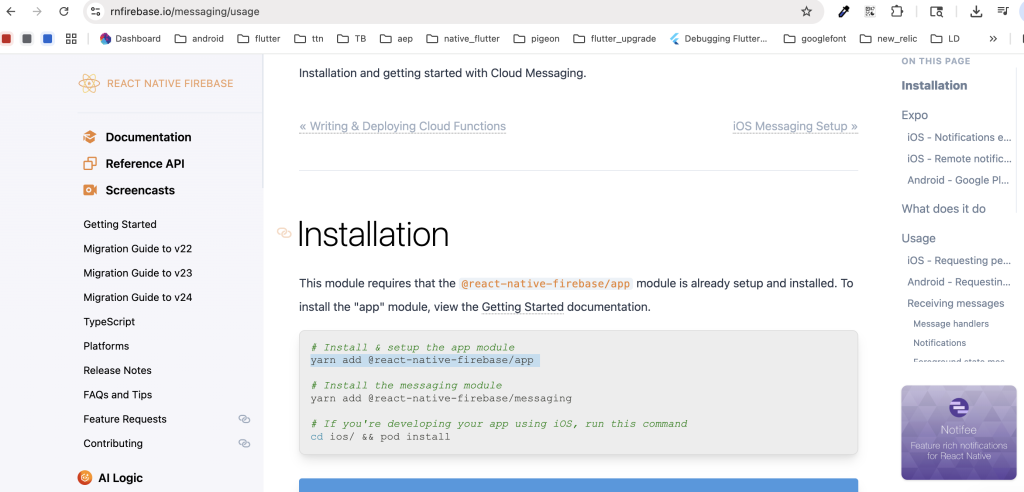The width and height of the screenshot is (1024, 492).
Task: Open Migration Guide to v24
Action: tap(138, 297)
